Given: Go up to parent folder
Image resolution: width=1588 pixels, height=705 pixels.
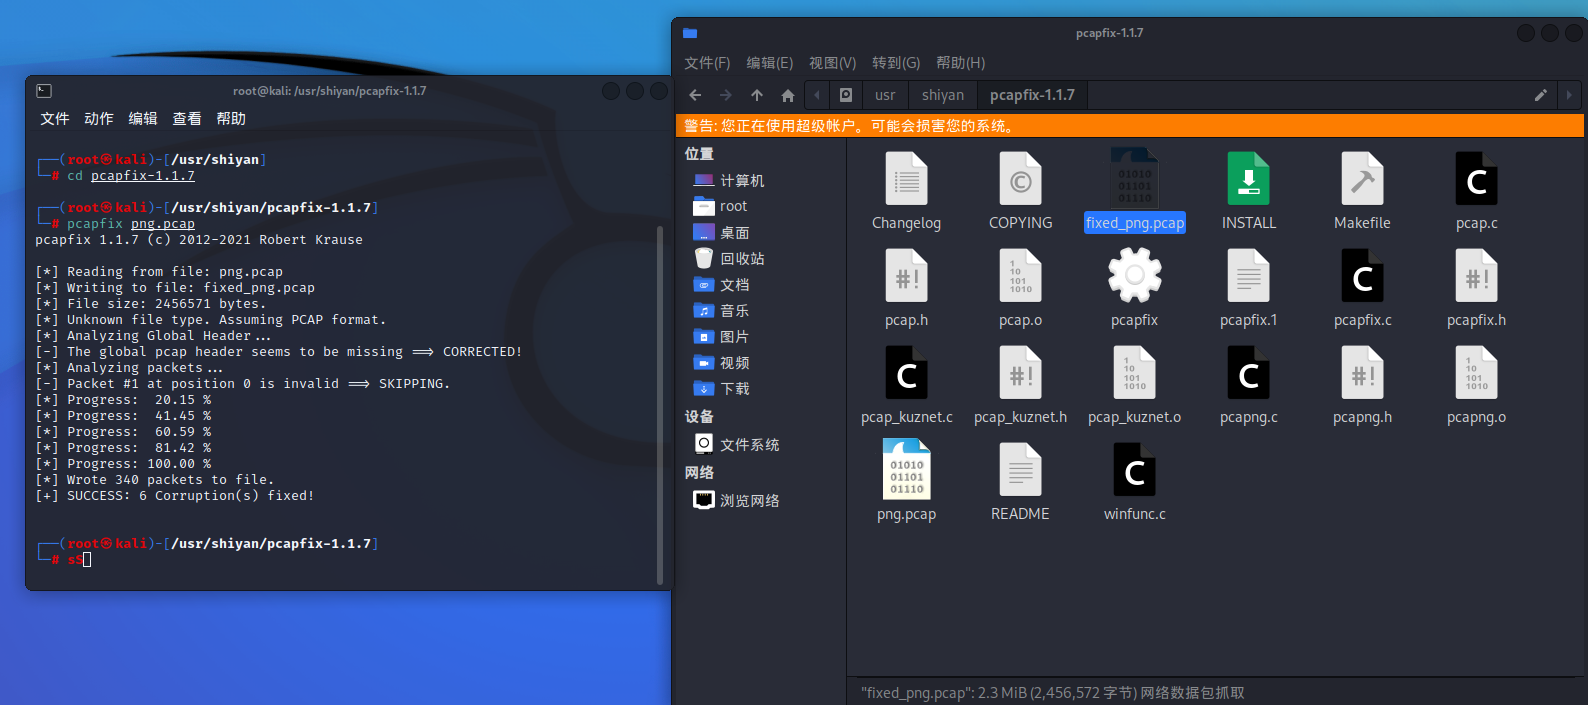Looking at the screenshot, I should click(x=757, y=95).
